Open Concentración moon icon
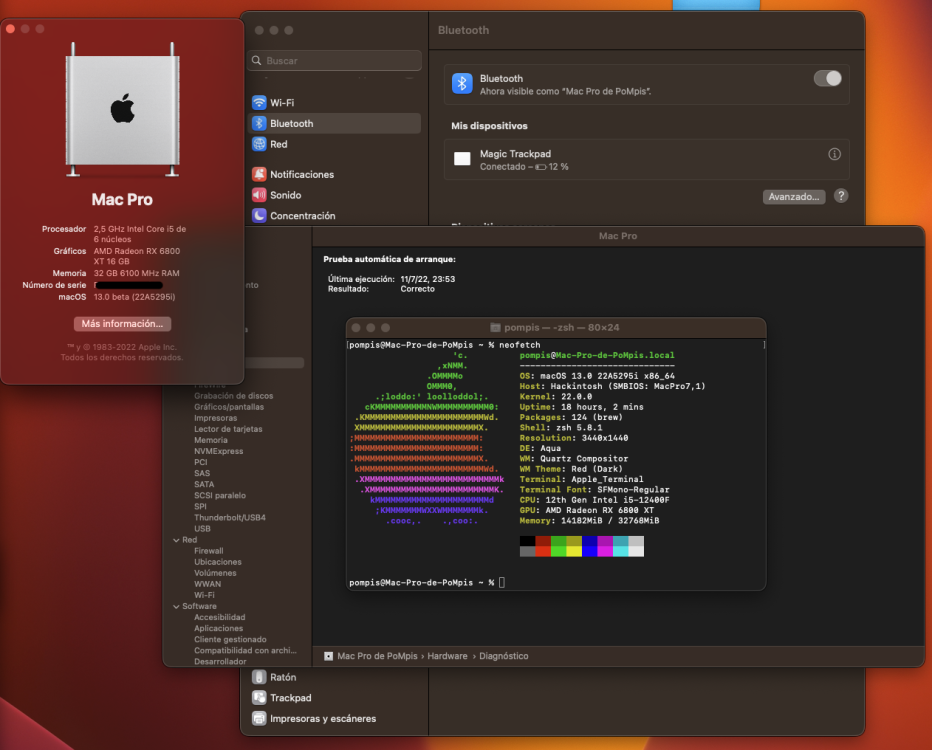This screenshot has width=932, height=750. [259, 216]
